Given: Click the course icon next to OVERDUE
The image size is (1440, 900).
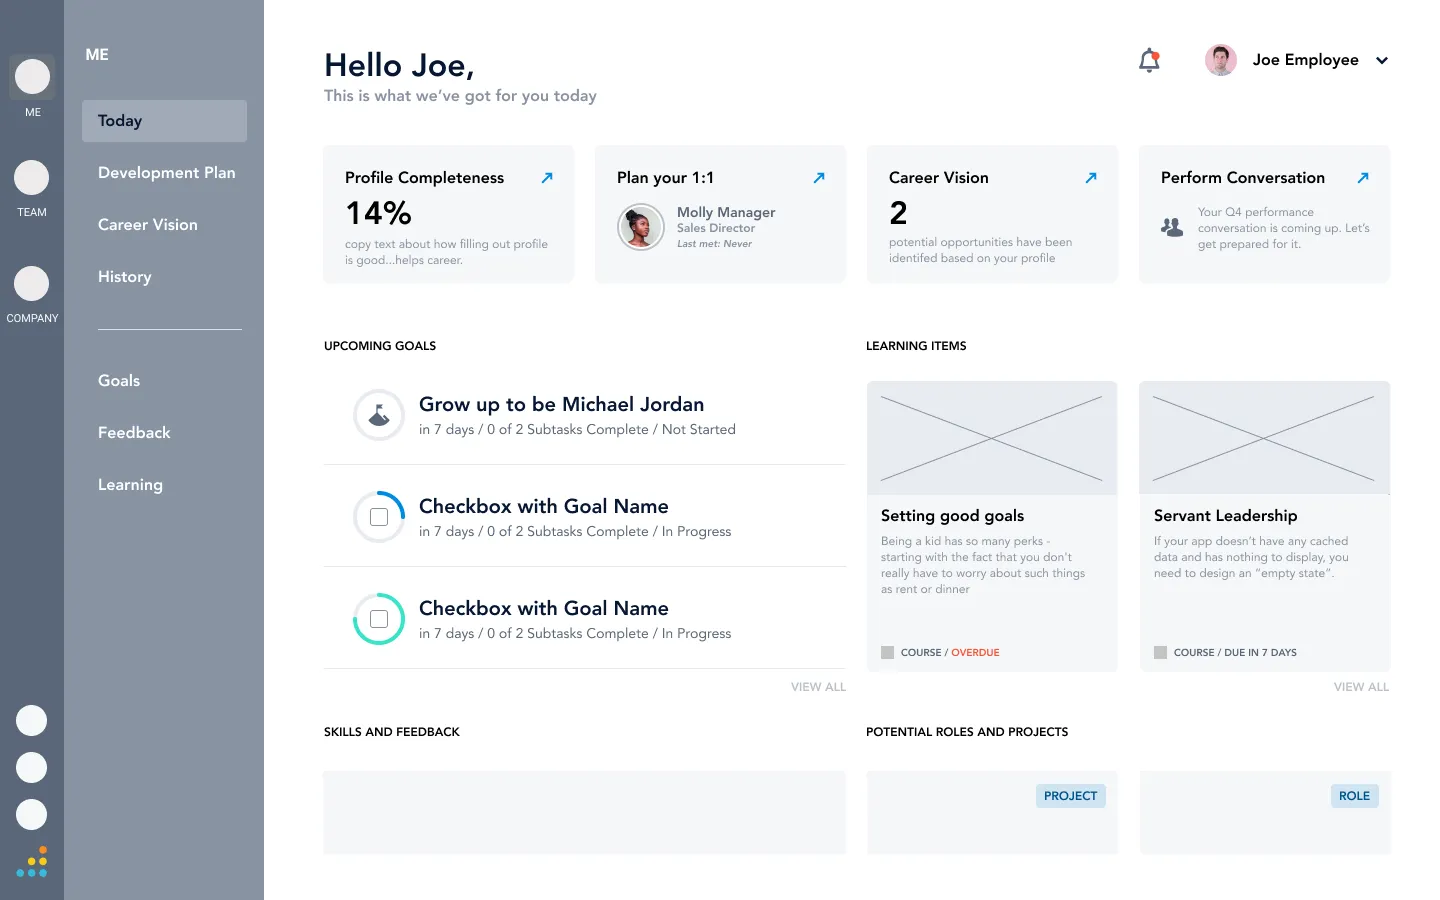Looking at the screenshot, I should tap(887, 652).
